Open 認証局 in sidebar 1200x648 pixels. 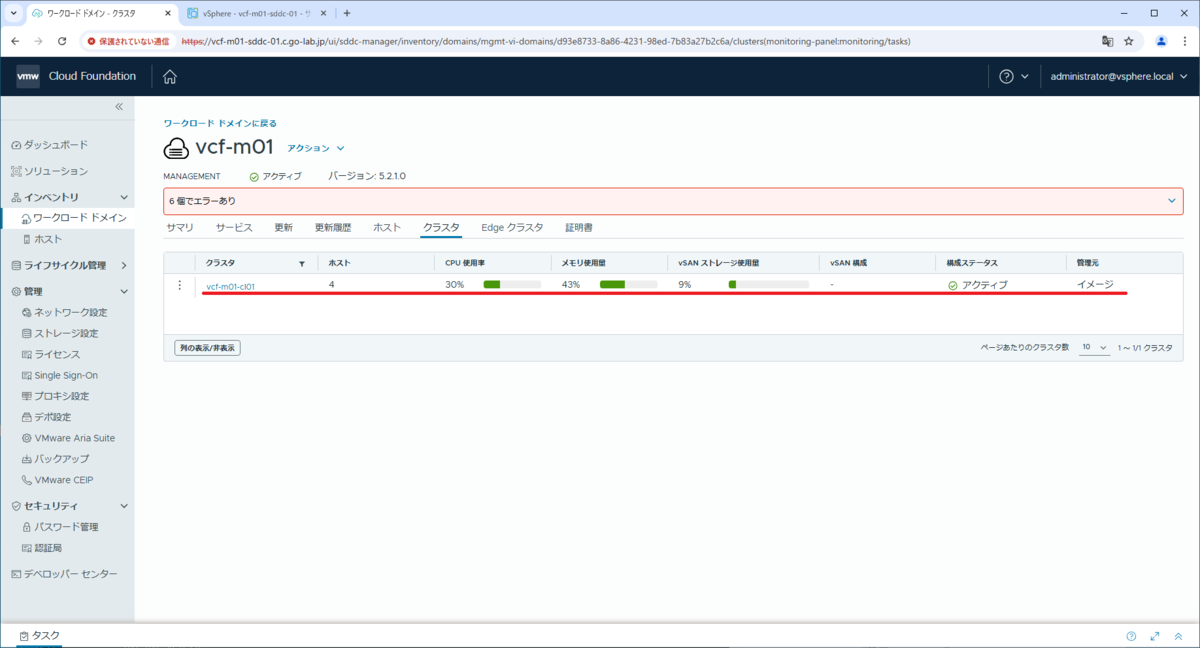coord(41,548)
